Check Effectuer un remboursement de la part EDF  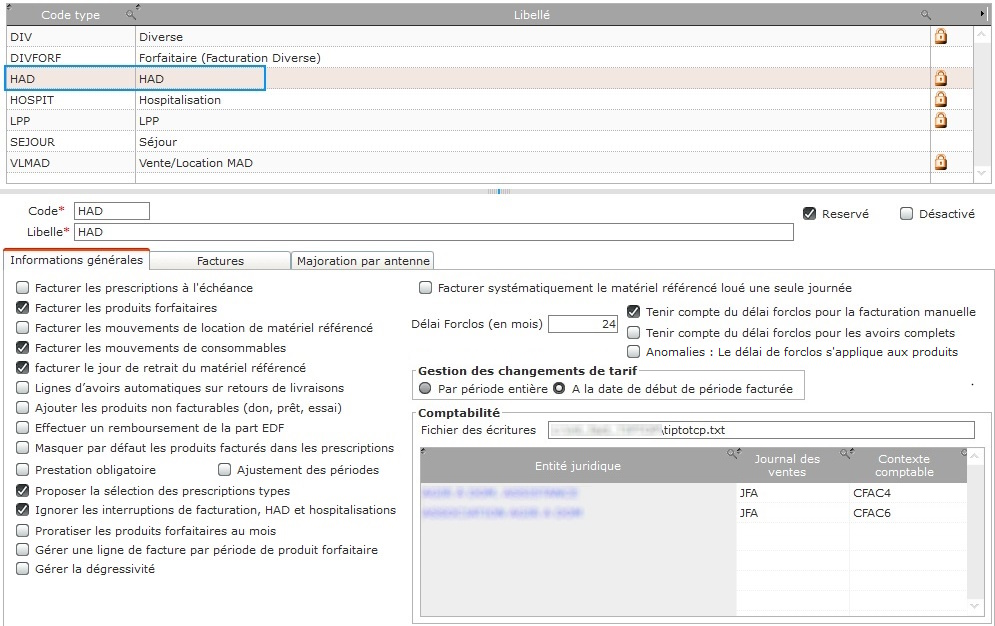23,428
